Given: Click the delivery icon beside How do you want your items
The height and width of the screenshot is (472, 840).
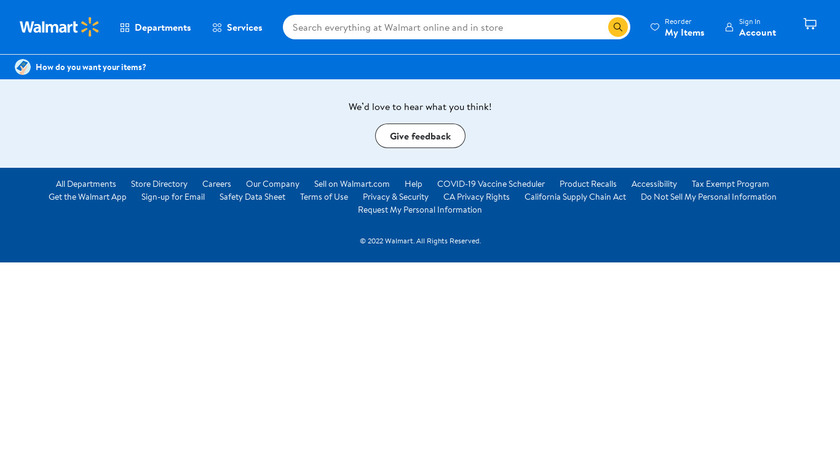Looking at the screenshot, I should point(22,67).
